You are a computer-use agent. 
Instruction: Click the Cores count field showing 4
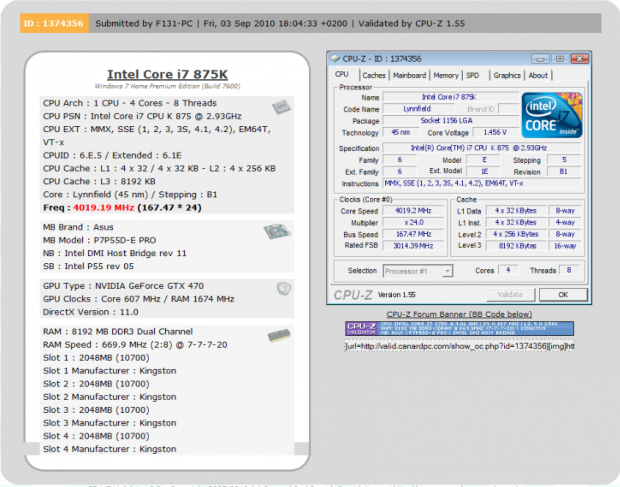click(508, 270)
